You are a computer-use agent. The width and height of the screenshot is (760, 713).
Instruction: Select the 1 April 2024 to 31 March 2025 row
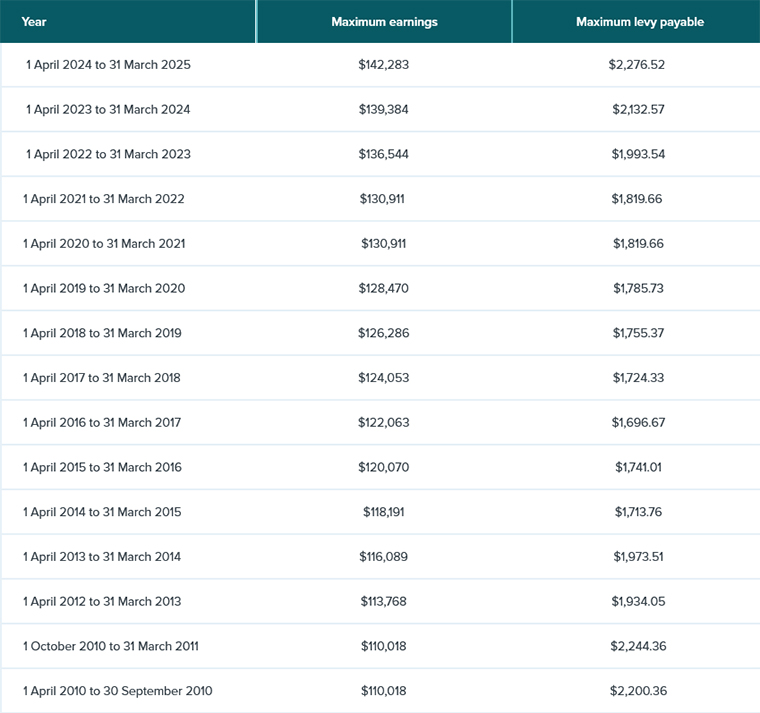108,65
